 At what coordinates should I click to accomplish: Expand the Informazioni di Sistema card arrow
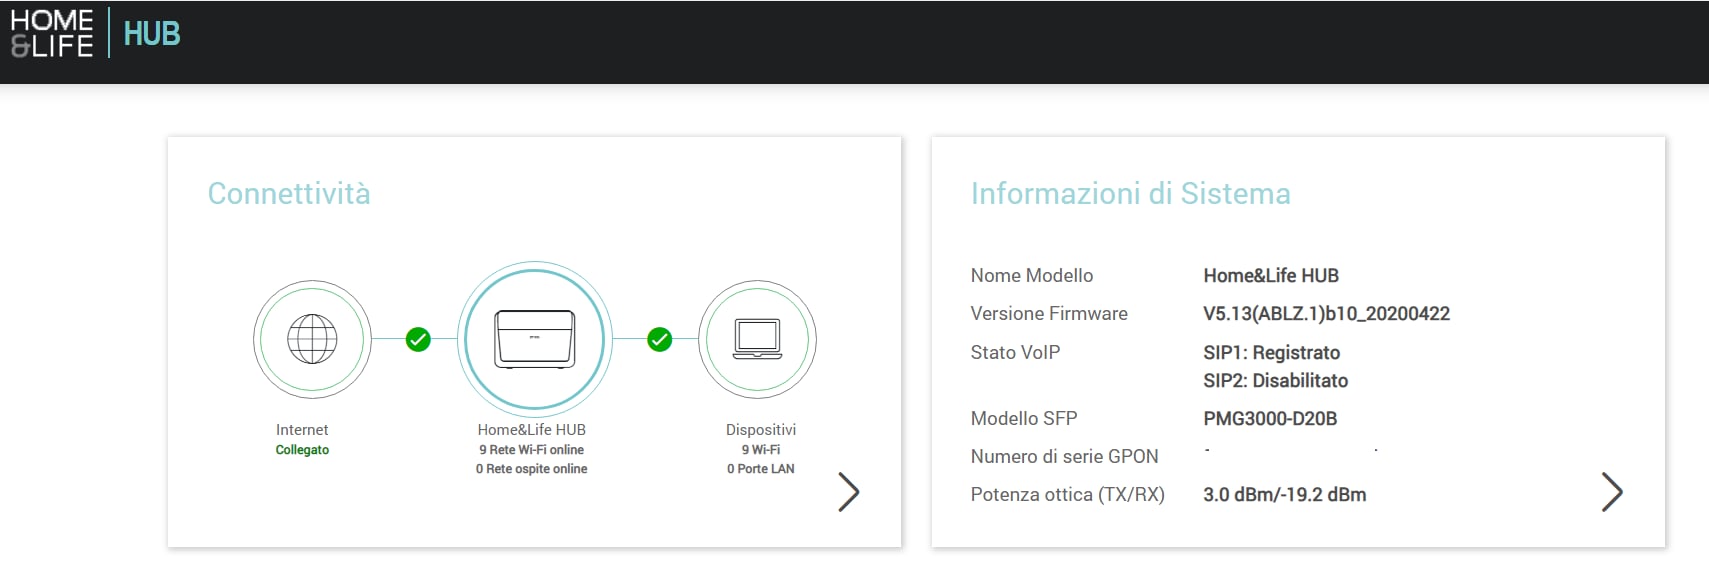tap(1612, 492)
